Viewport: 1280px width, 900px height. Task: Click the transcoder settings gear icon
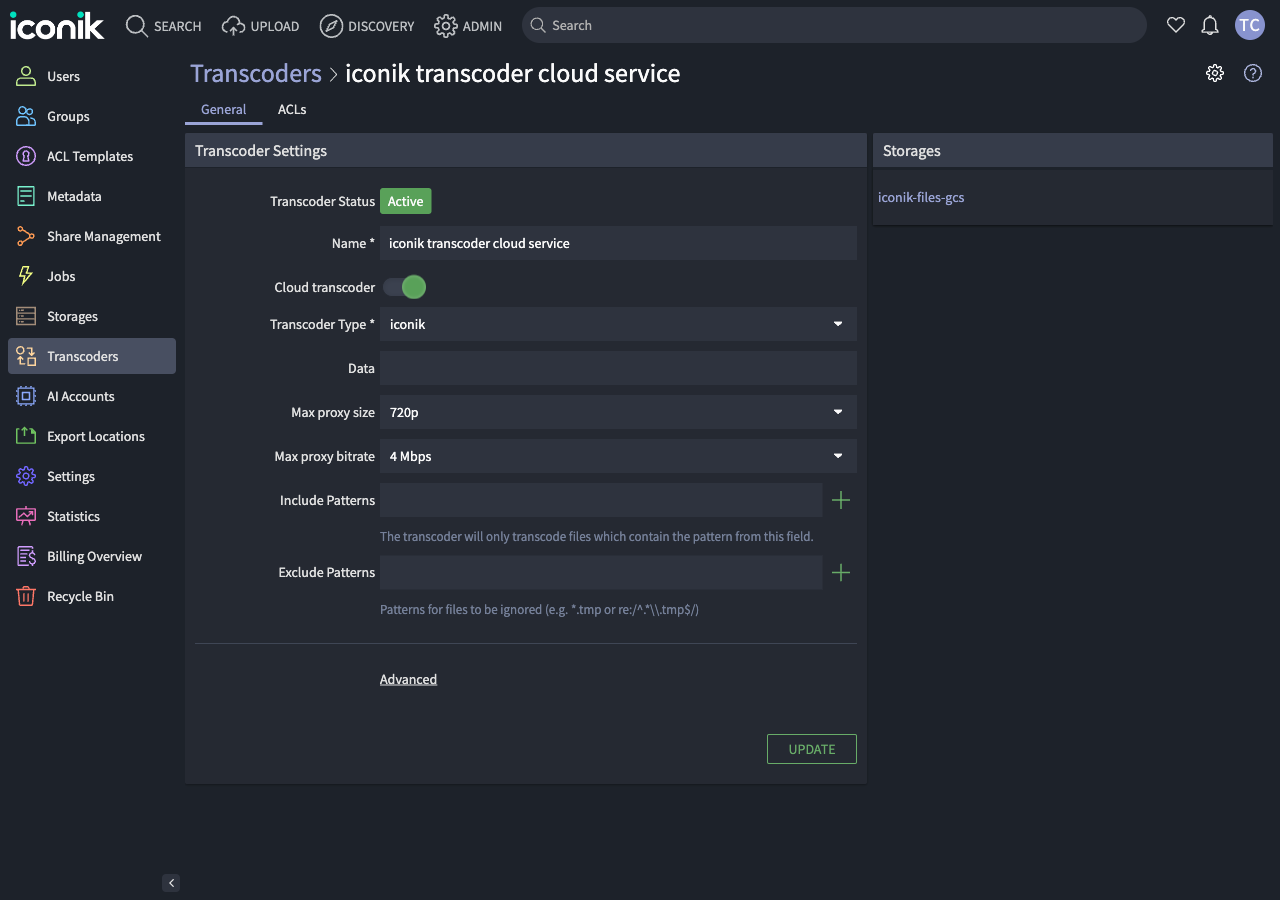coord(1214,72)
